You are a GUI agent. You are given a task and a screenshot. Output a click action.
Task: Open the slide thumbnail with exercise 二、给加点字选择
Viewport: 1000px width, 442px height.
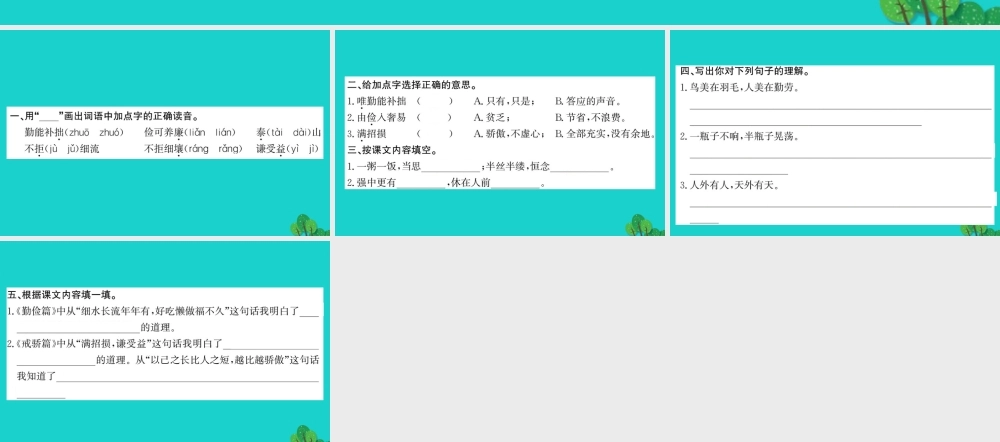point(500,133)
